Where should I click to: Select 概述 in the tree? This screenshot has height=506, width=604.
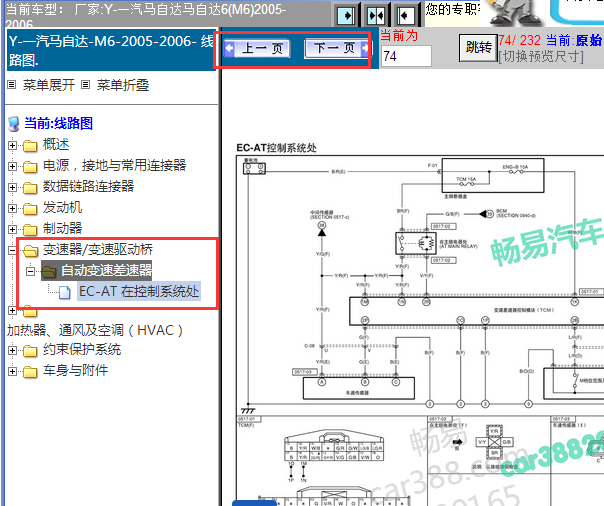56,144
